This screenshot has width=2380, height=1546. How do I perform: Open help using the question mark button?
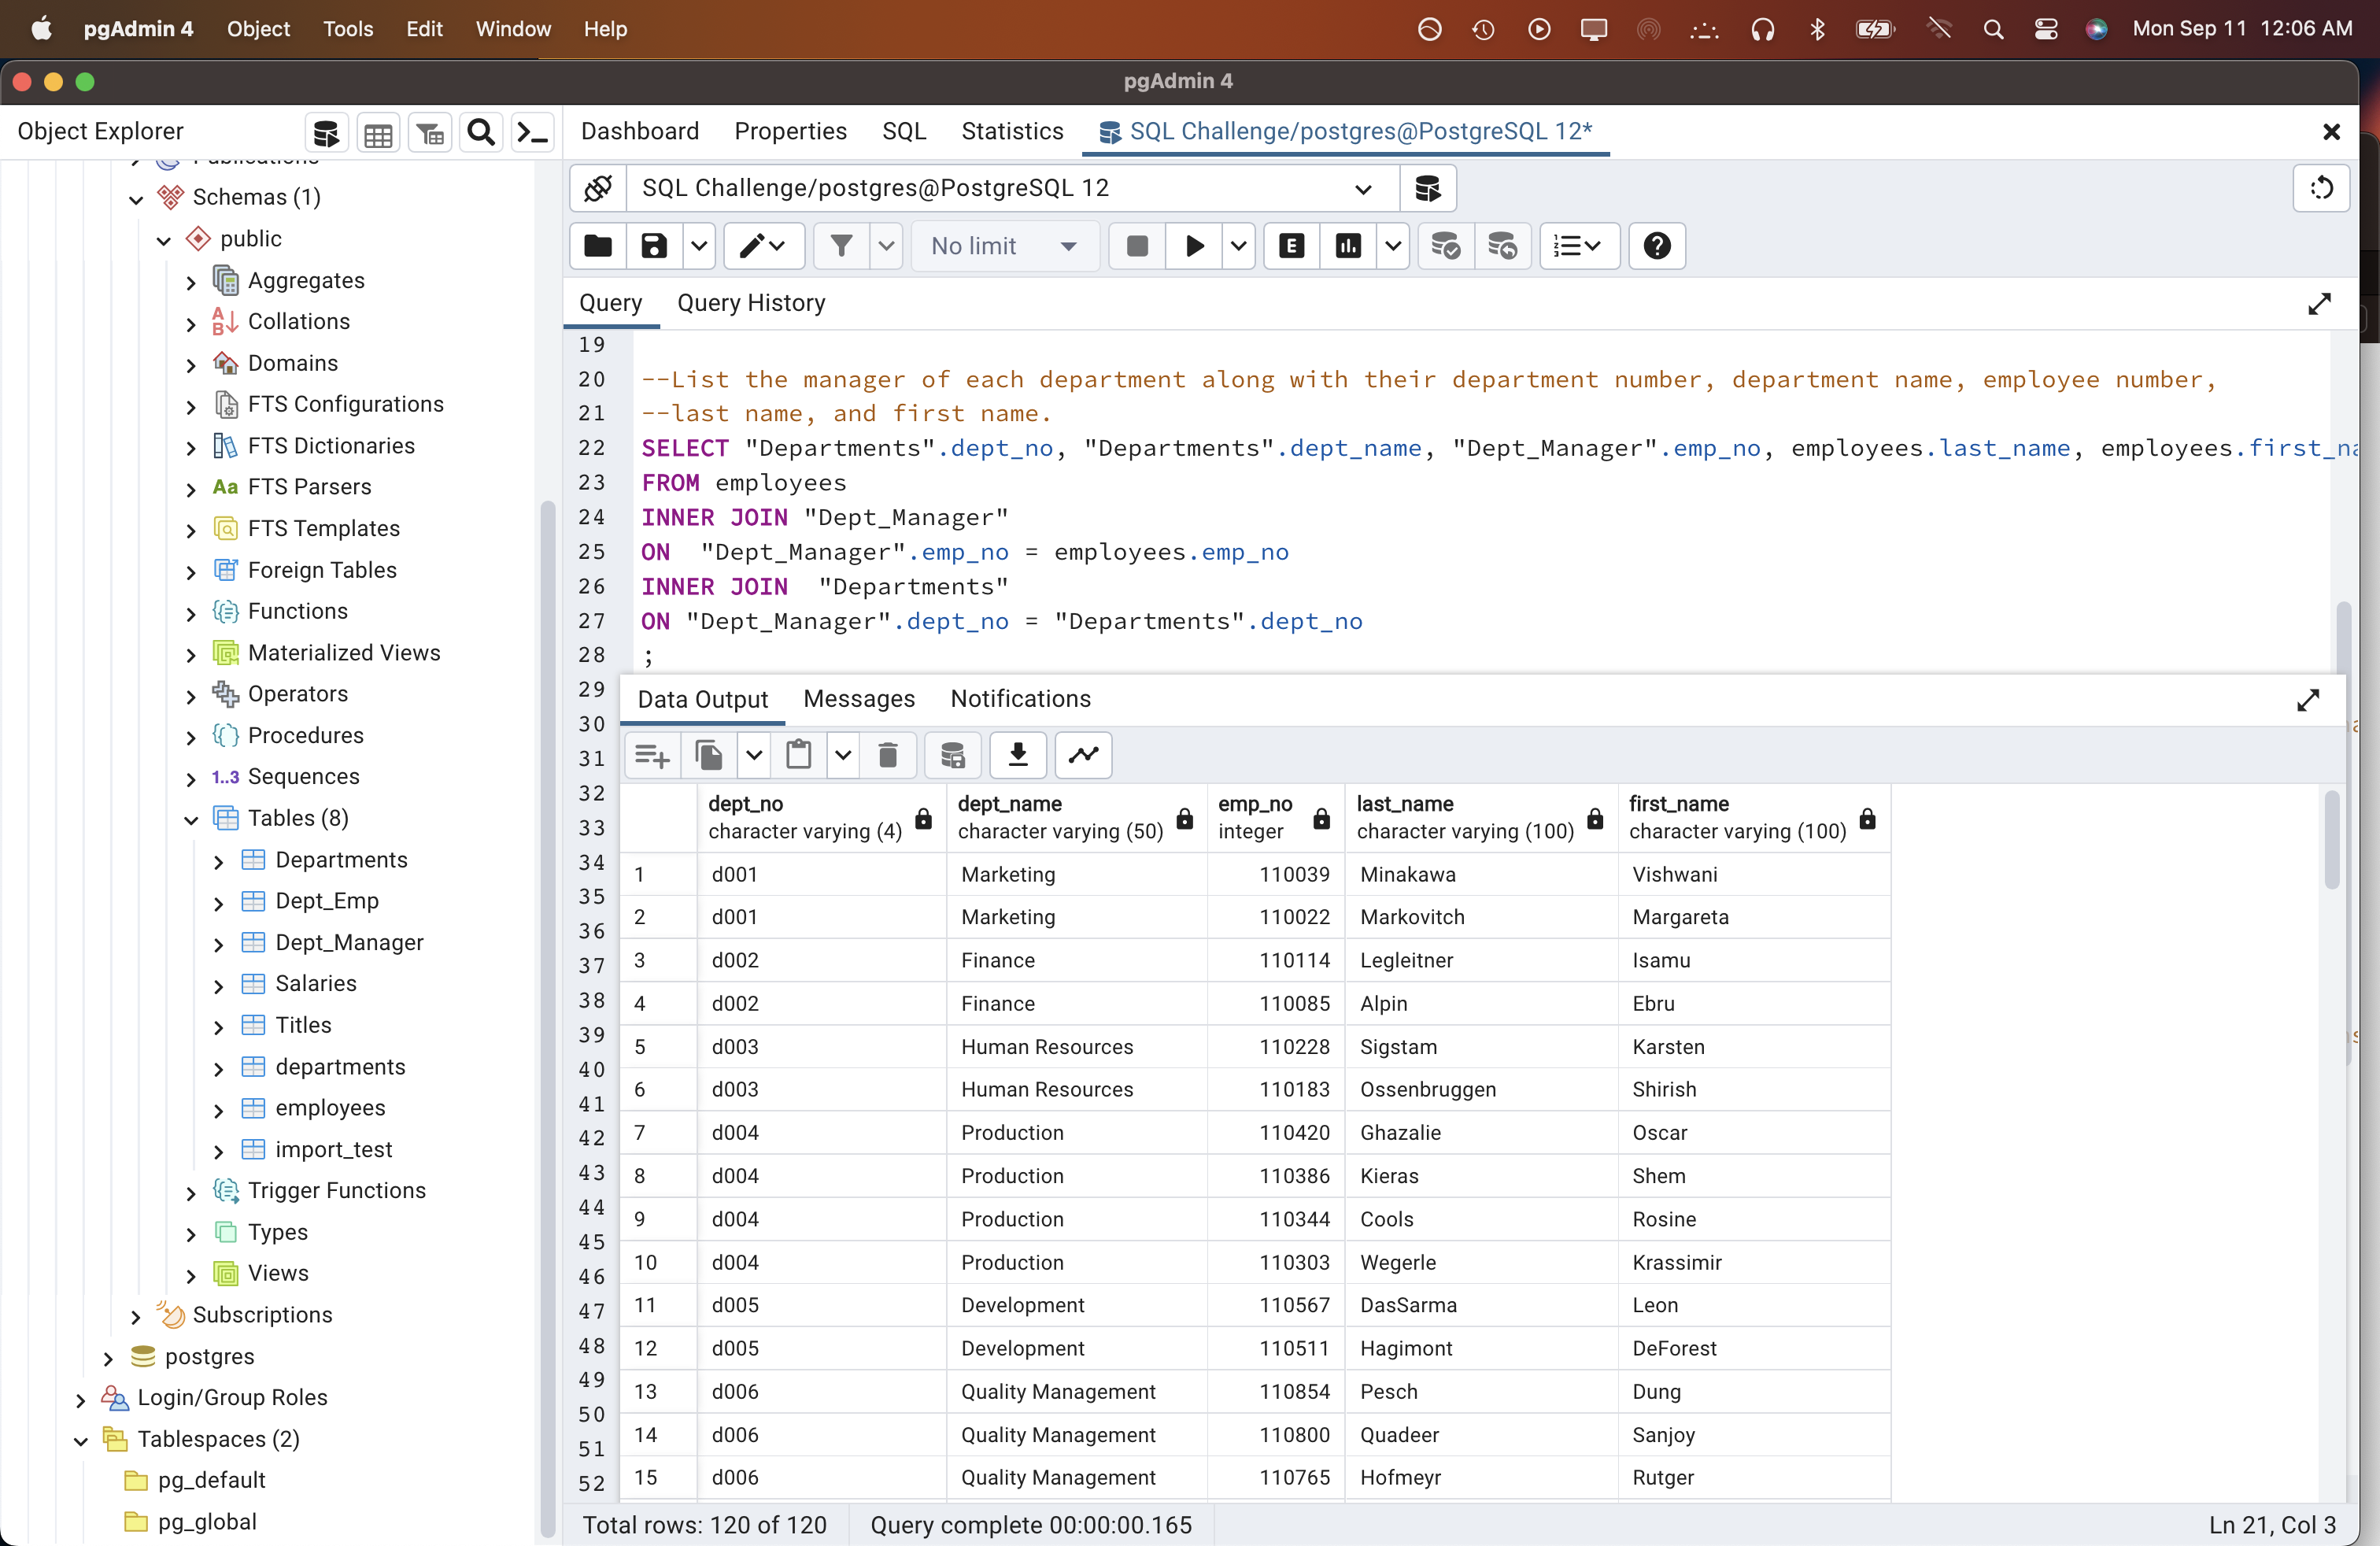[x=1656, y=246]
